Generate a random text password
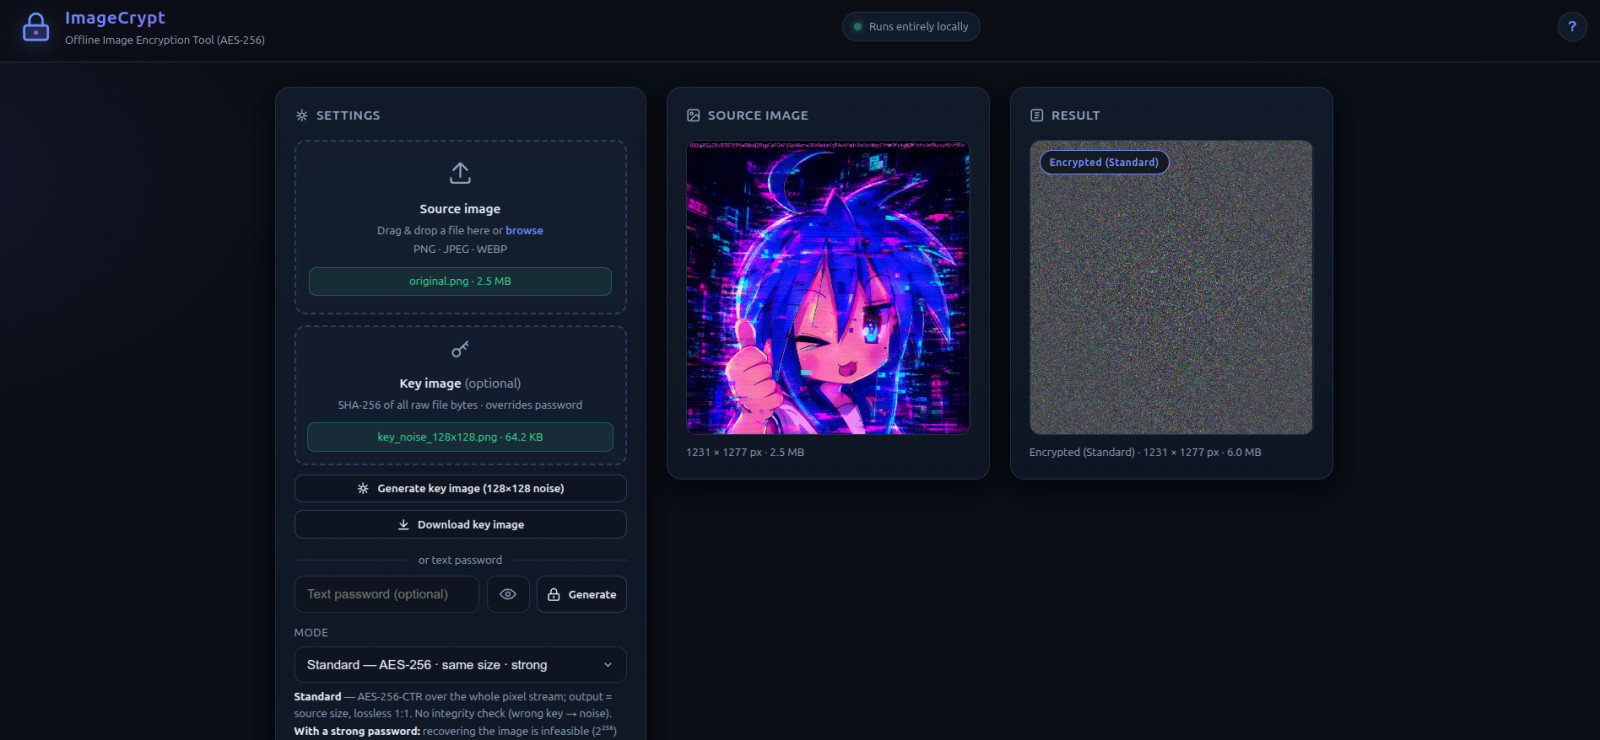This screenshot has width=1600, height=740. 582,594
